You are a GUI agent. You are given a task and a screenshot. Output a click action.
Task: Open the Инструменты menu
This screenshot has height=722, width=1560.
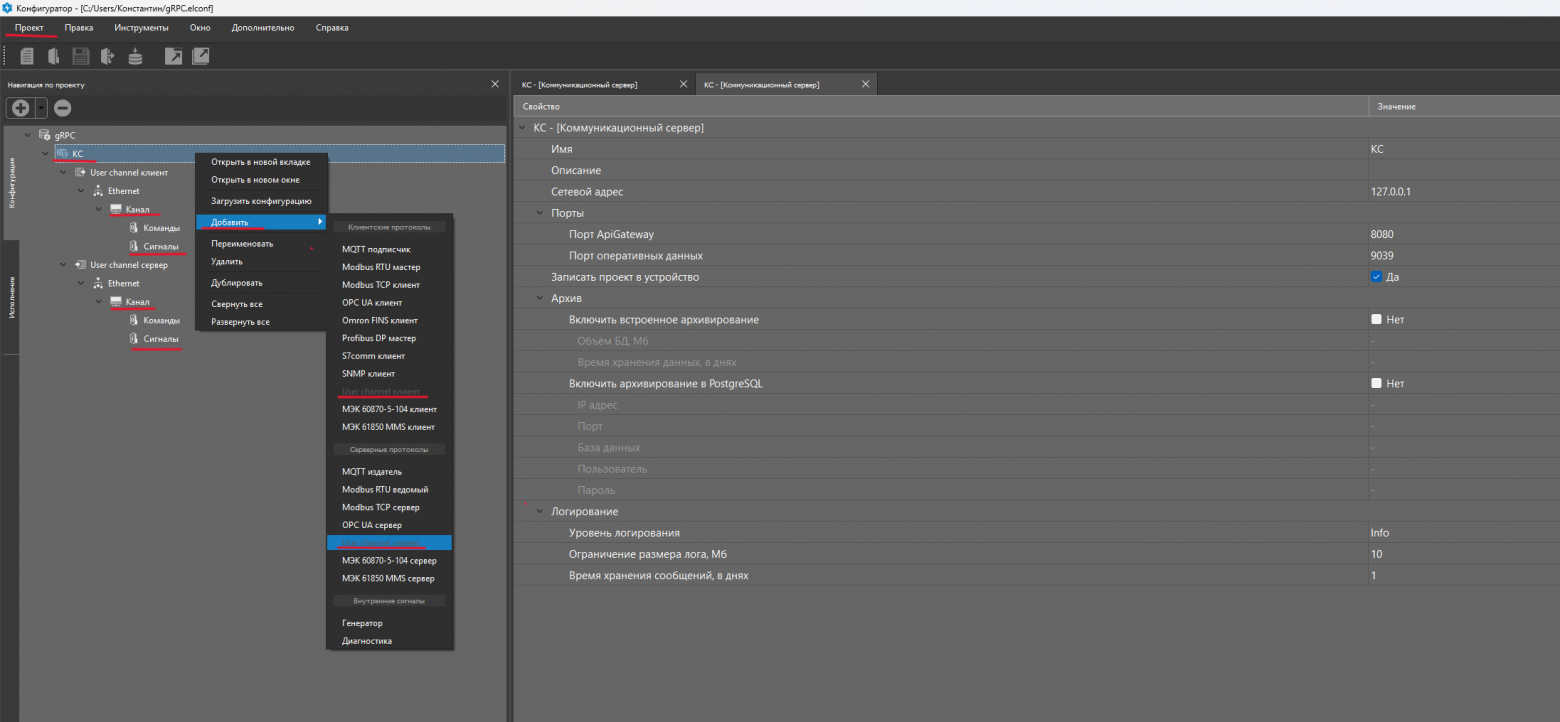141,28
